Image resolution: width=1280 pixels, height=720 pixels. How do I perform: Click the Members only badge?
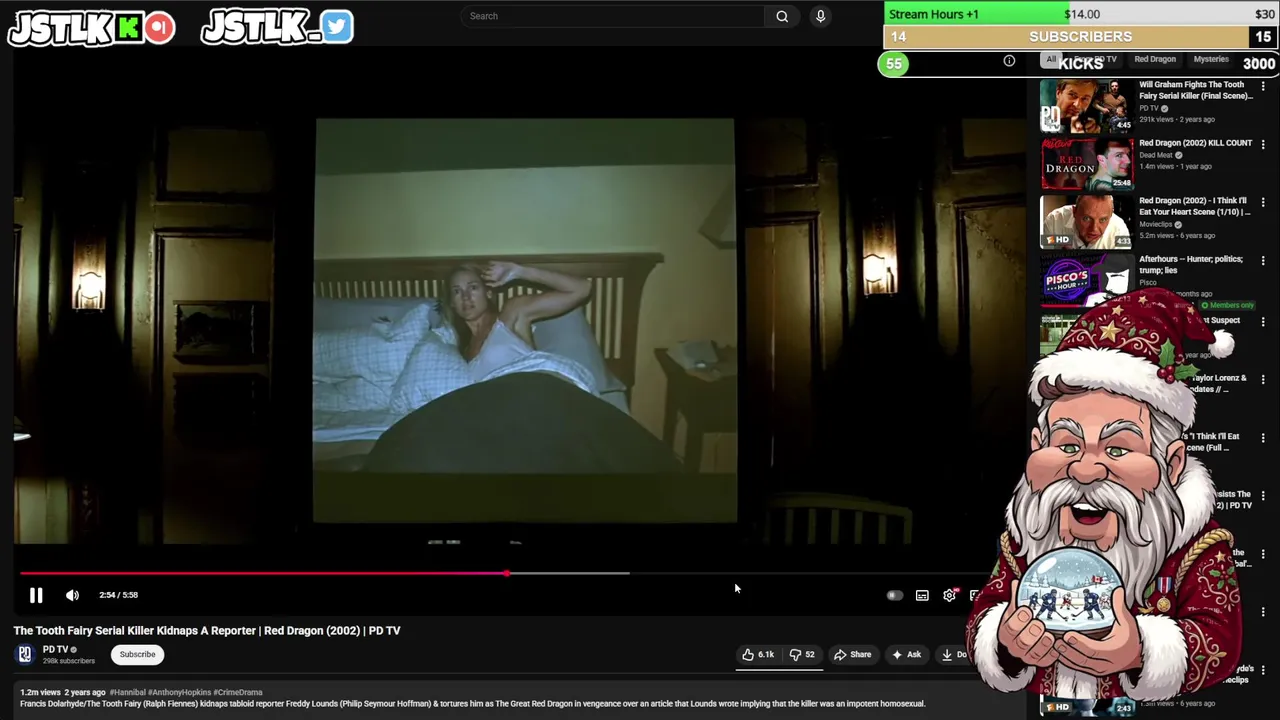pos(1228,305)
